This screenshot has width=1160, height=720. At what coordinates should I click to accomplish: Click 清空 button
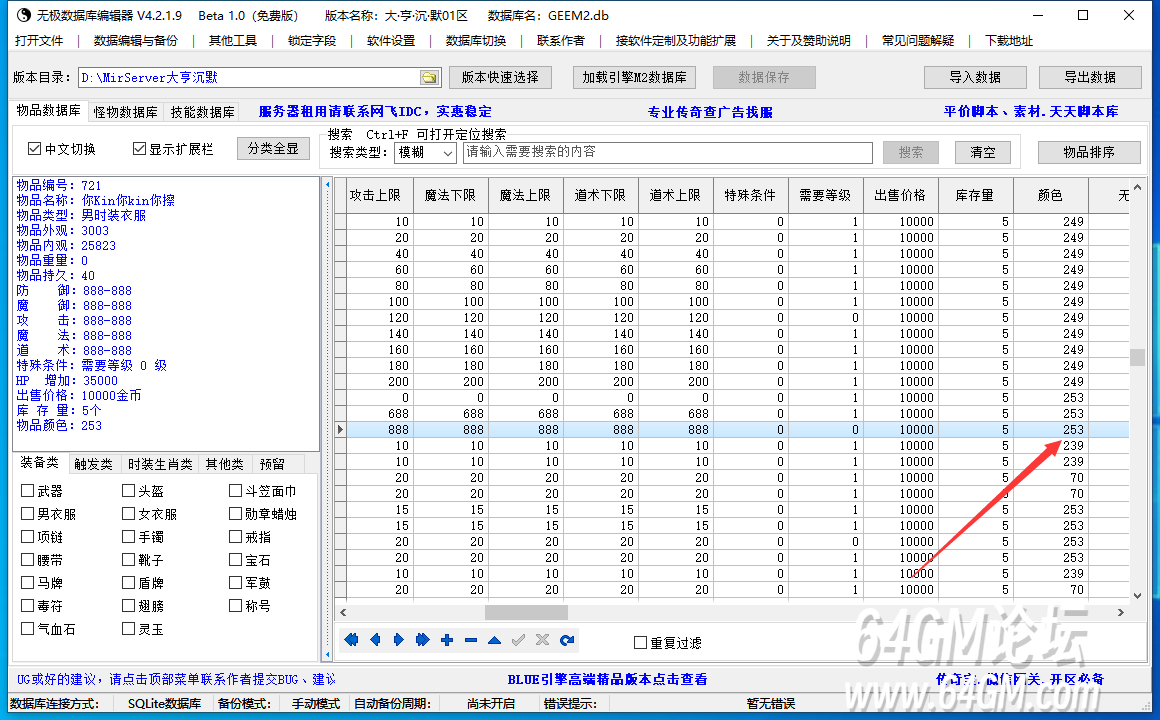(x=982, y=152)
